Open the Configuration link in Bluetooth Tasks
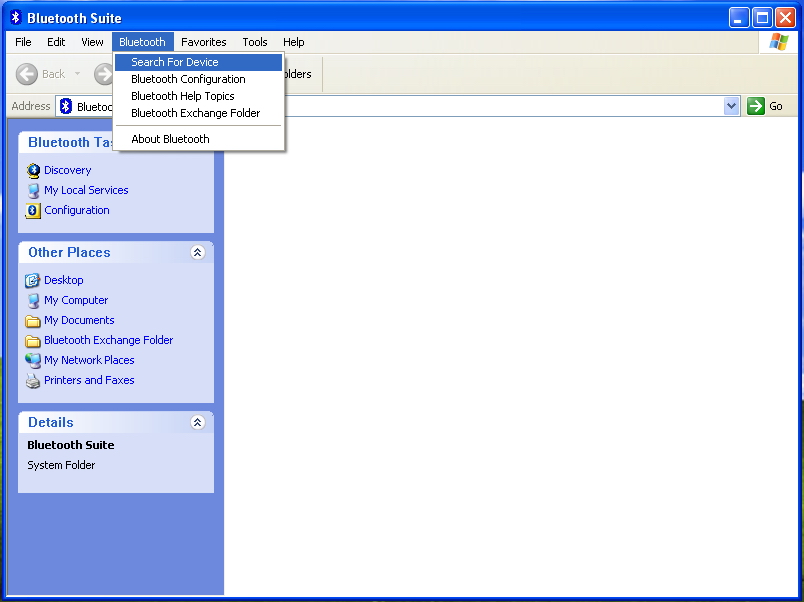Viewport: 804px width, 602px height. click(77, 210)
